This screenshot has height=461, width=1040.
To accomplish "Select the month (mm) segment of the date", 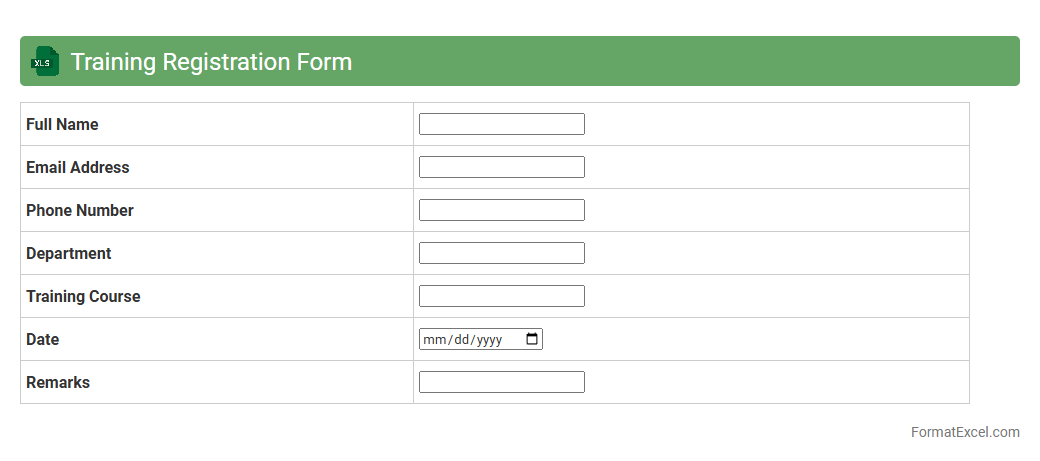I will coord(434,340).
